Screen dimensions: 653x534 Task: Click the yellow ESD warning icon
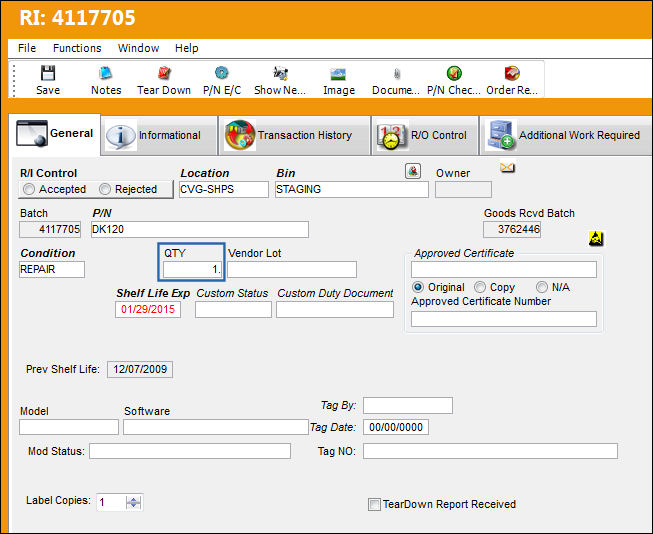596,238
